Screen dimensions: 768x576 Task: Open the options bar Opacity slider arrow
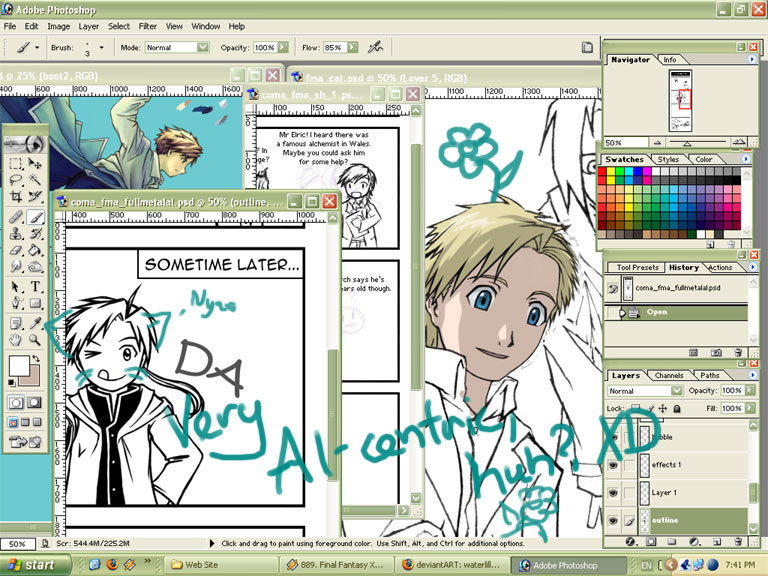click(283, 48)
